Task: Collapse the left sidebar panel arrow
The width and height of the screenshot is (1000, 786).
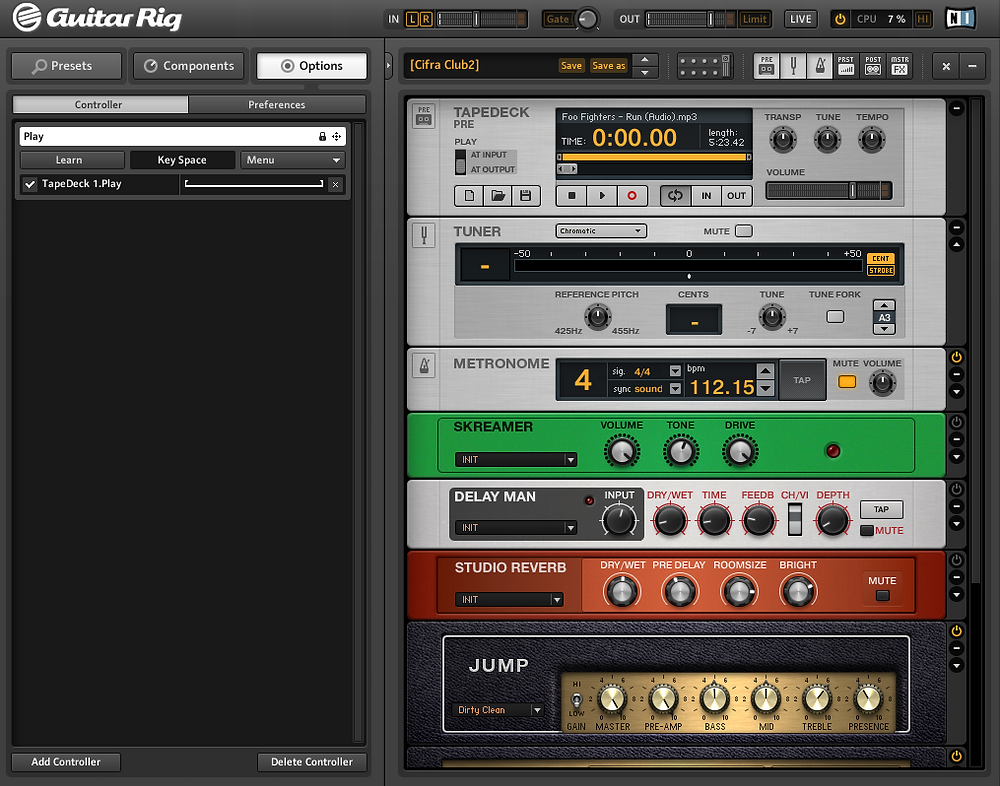Action: pos(388,66)
